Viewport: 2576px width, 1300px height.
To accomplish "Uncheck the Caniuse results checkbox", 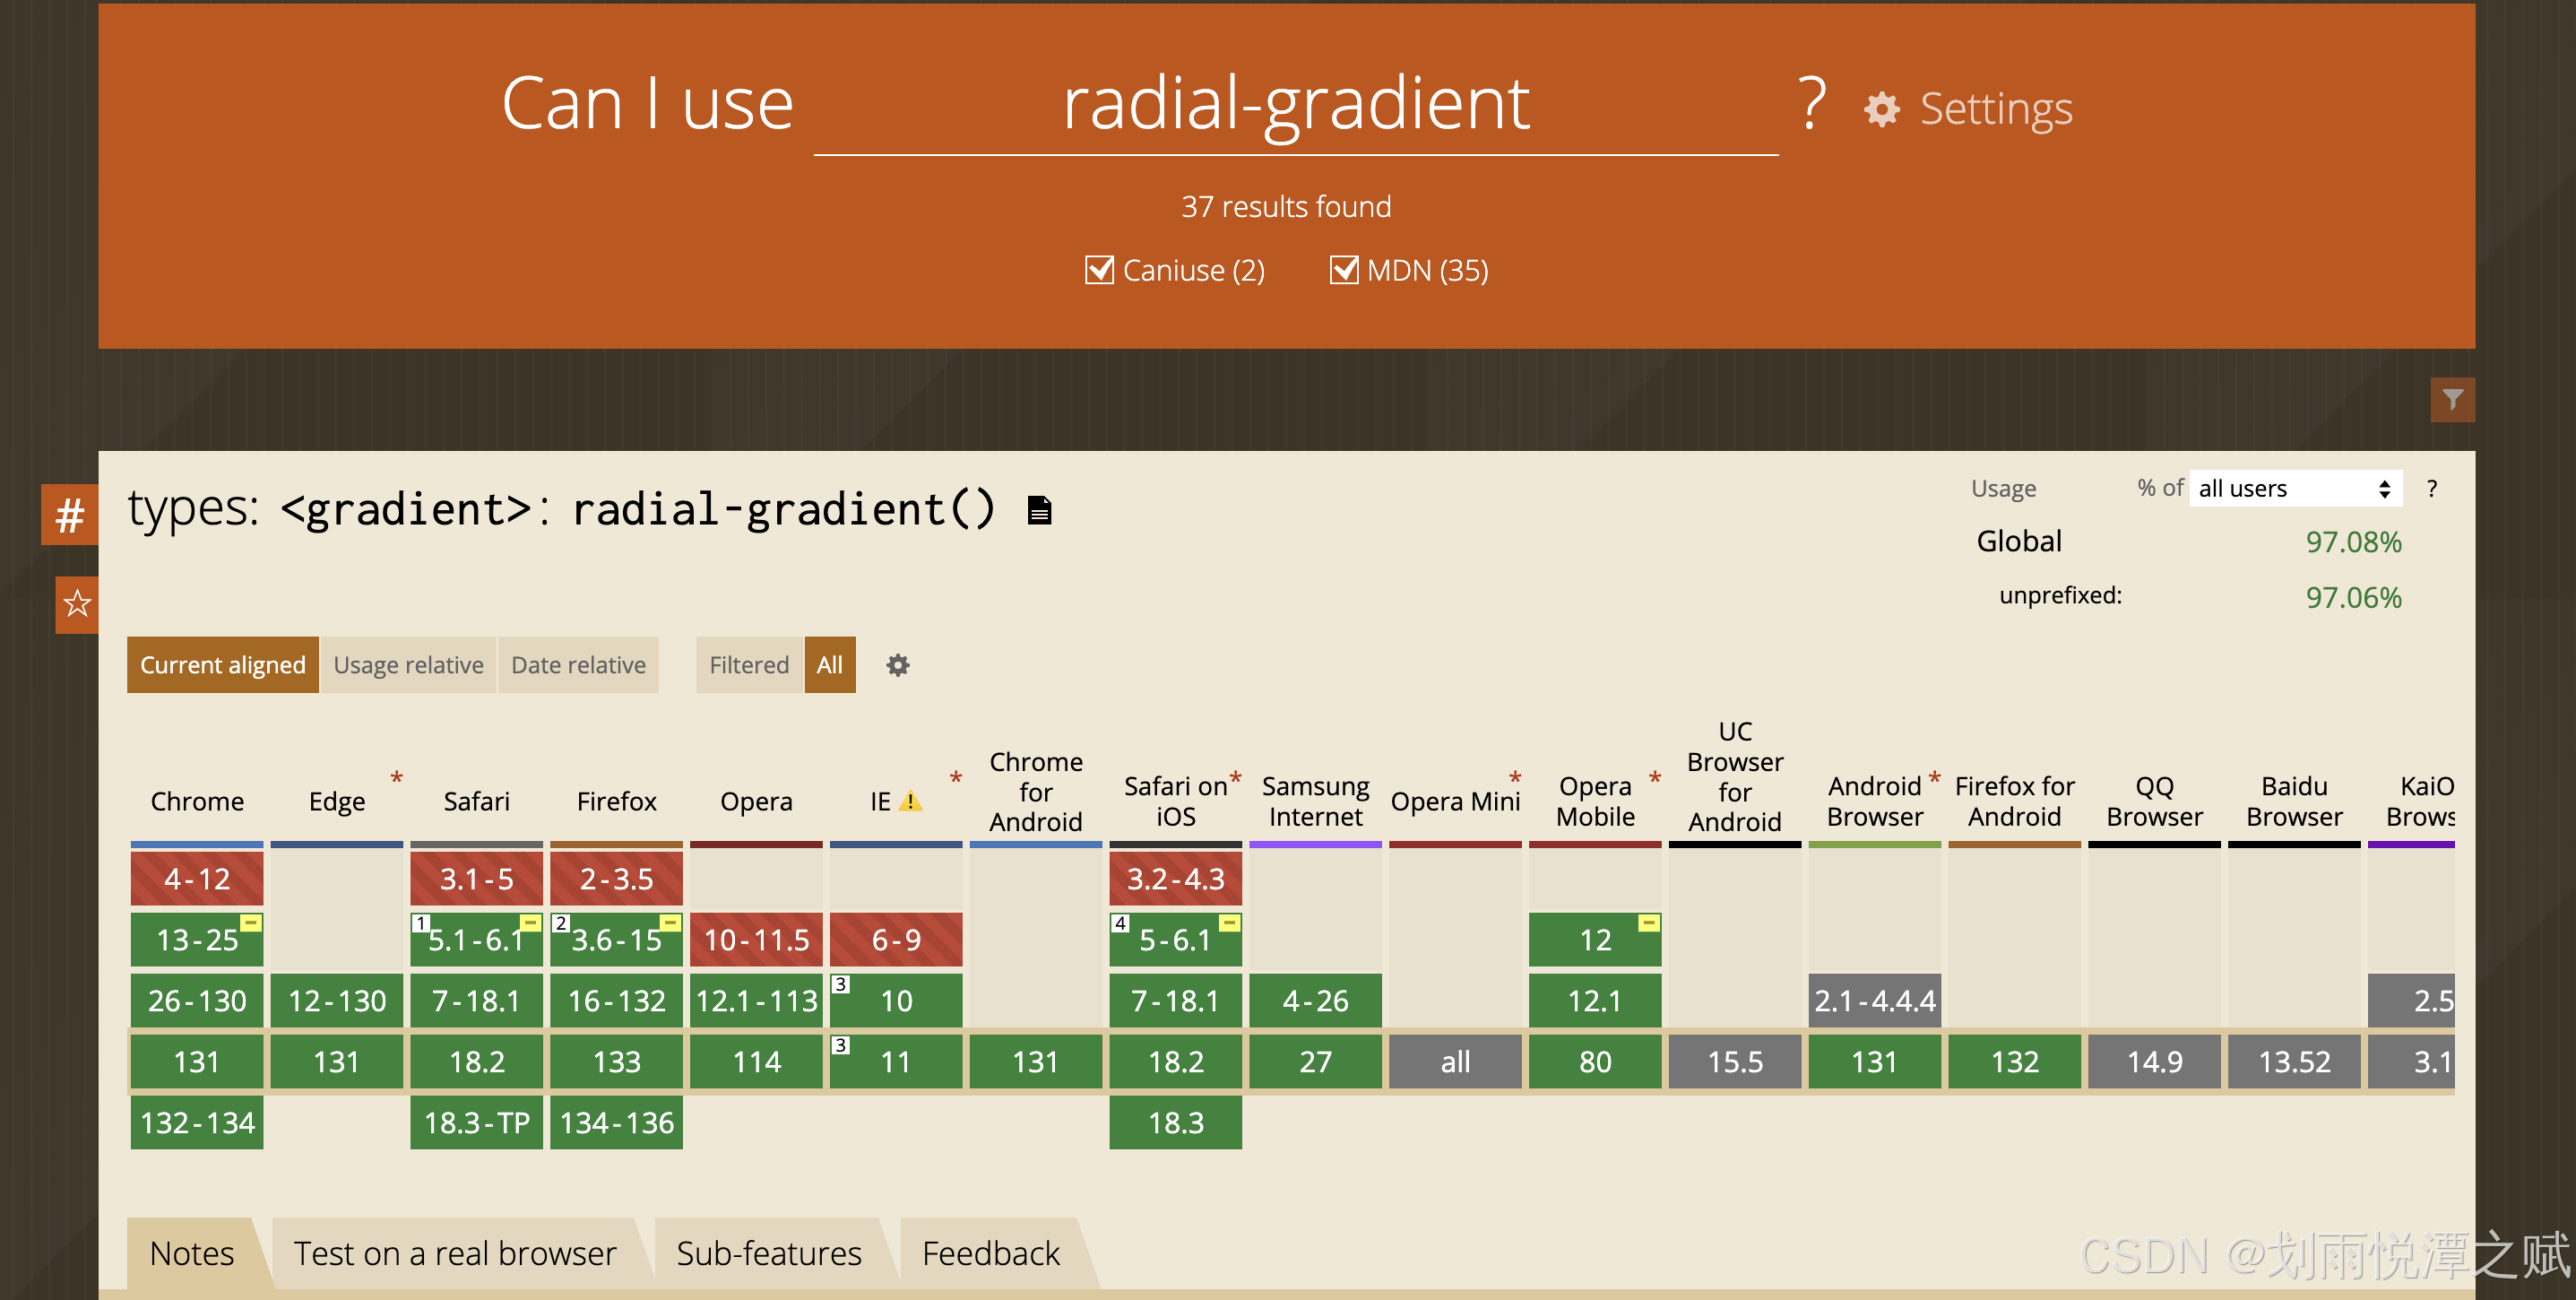I will [x=1099, y=270].
